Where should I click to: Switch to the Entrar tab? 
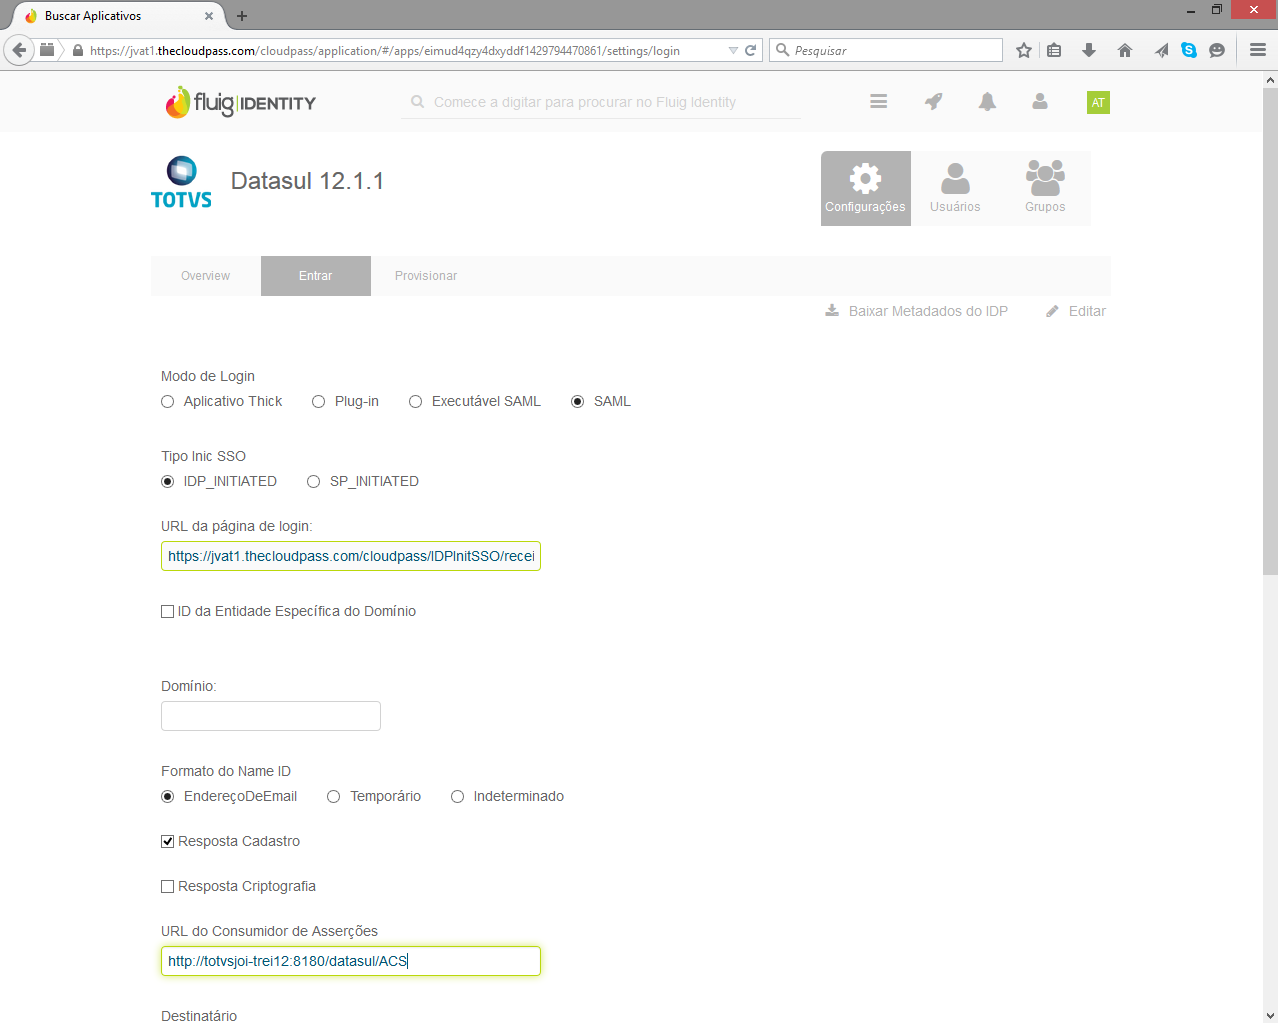coord(315,276)
